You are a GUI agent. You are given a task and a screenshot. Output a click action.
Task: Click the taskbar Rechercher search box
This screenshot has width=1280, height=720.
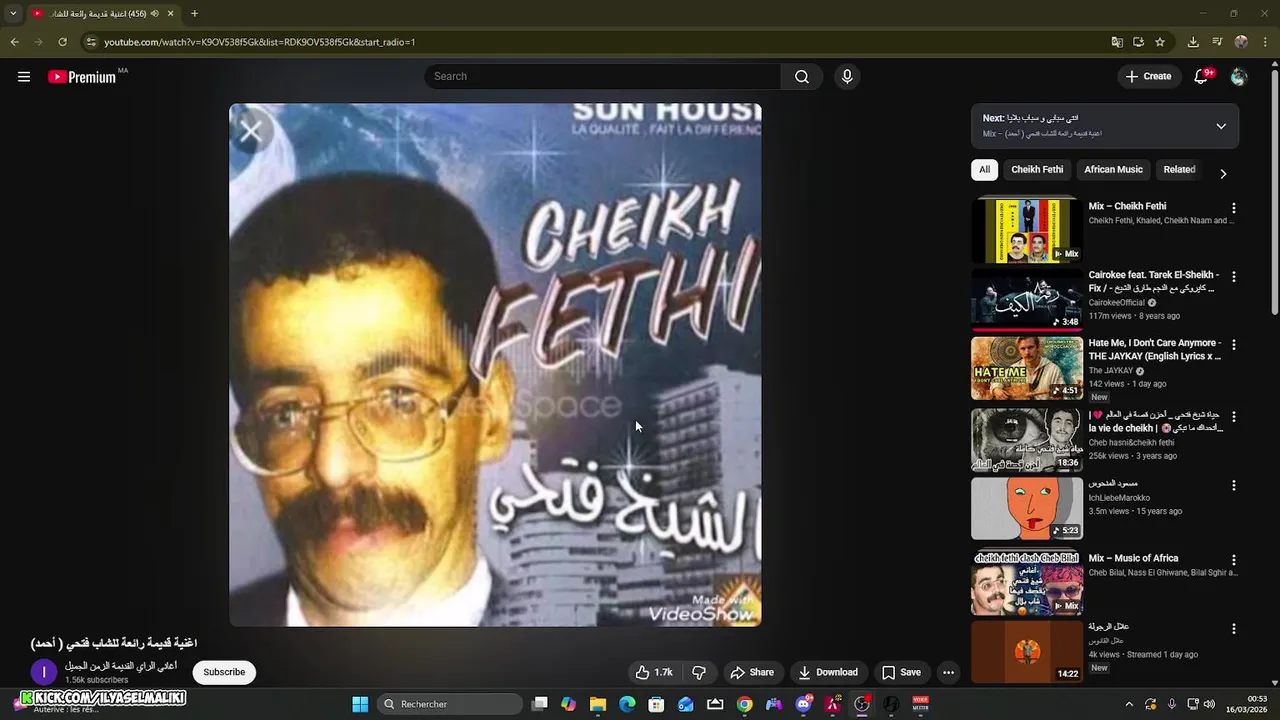tap(449, 704)
